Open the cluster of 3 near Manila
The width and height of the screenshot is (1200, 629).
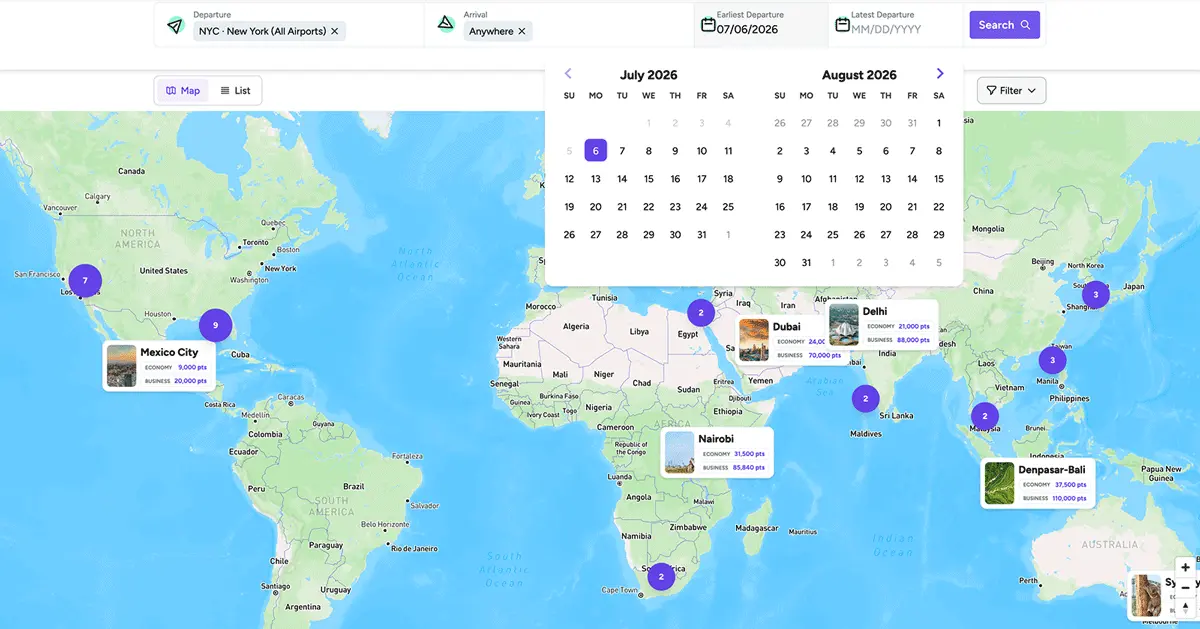point(1052,360)
